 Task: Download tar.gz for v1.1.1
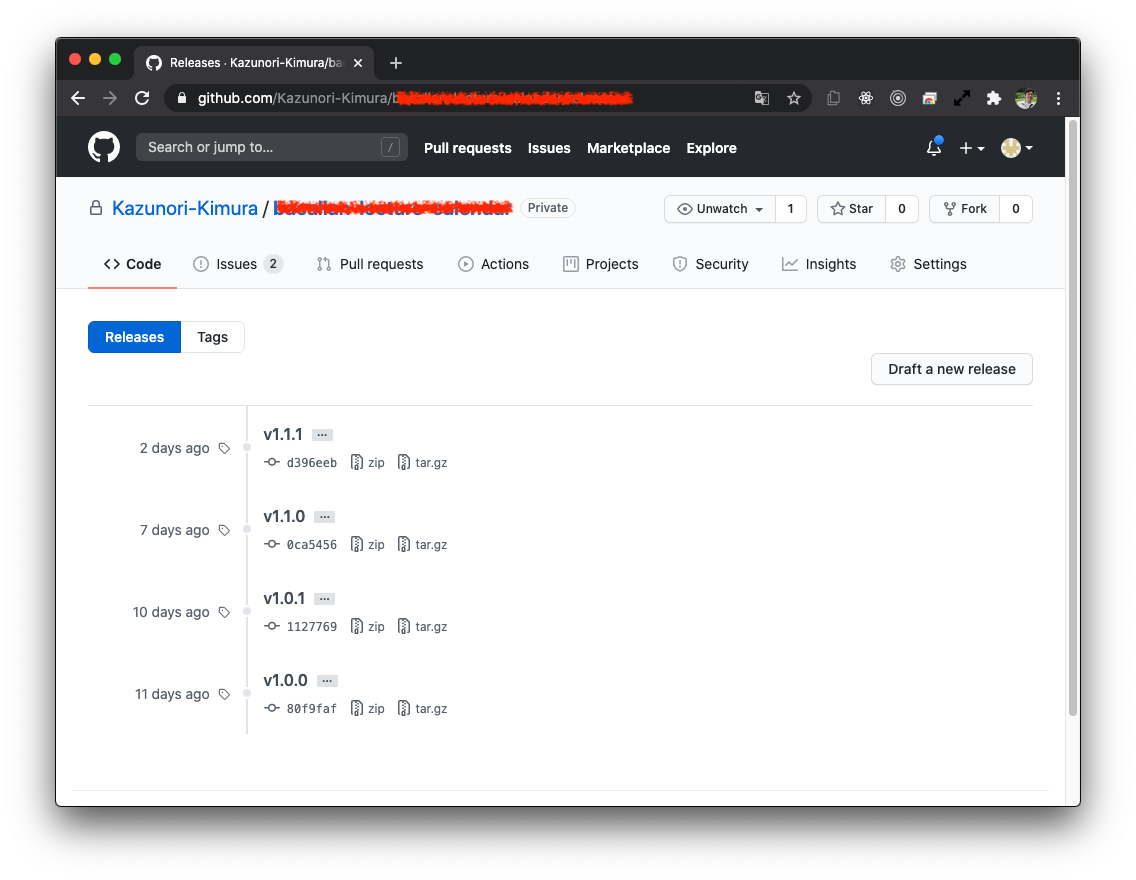point(422,462)
